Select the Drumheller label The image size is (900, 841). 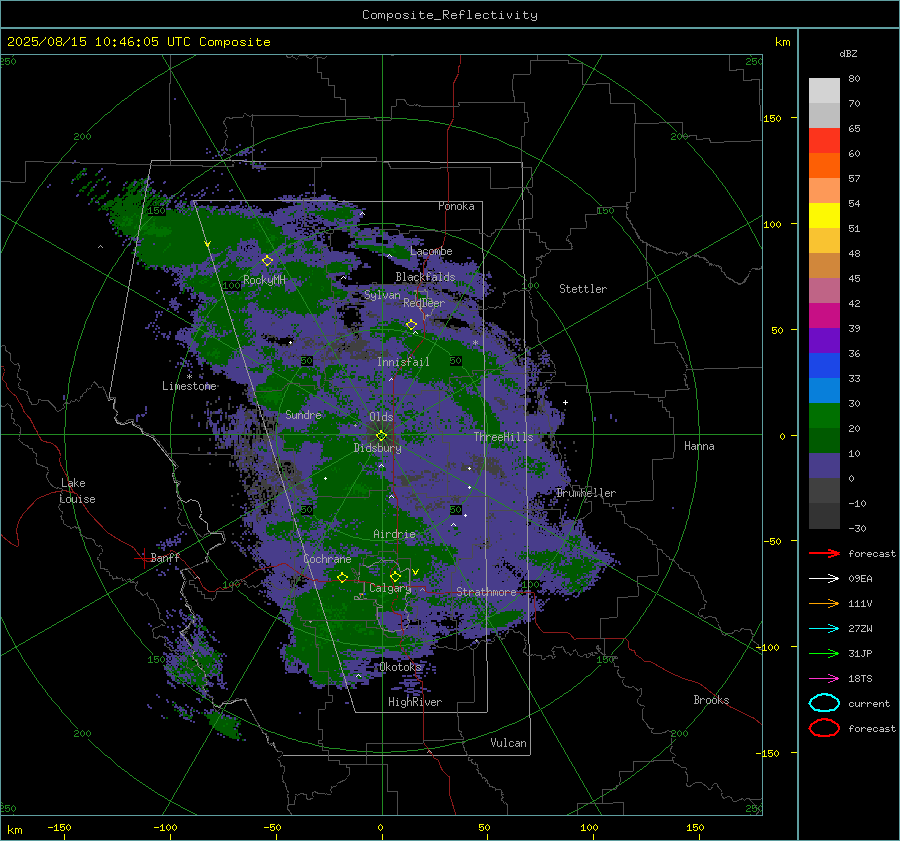pos(586,493)
